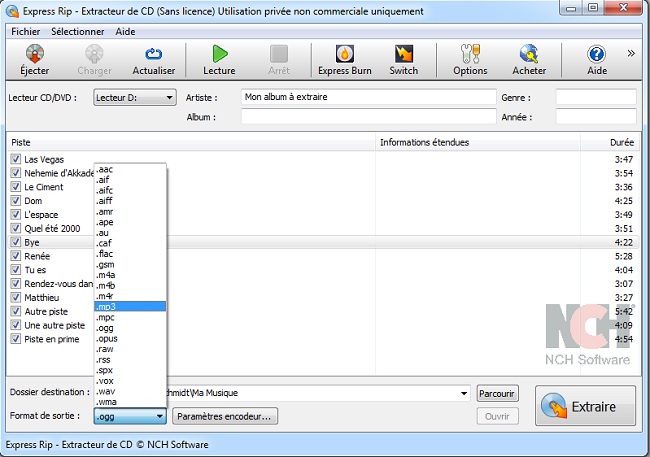Uncheck the Matthieu track
This screenshot has width=650, height=457.
16,297
